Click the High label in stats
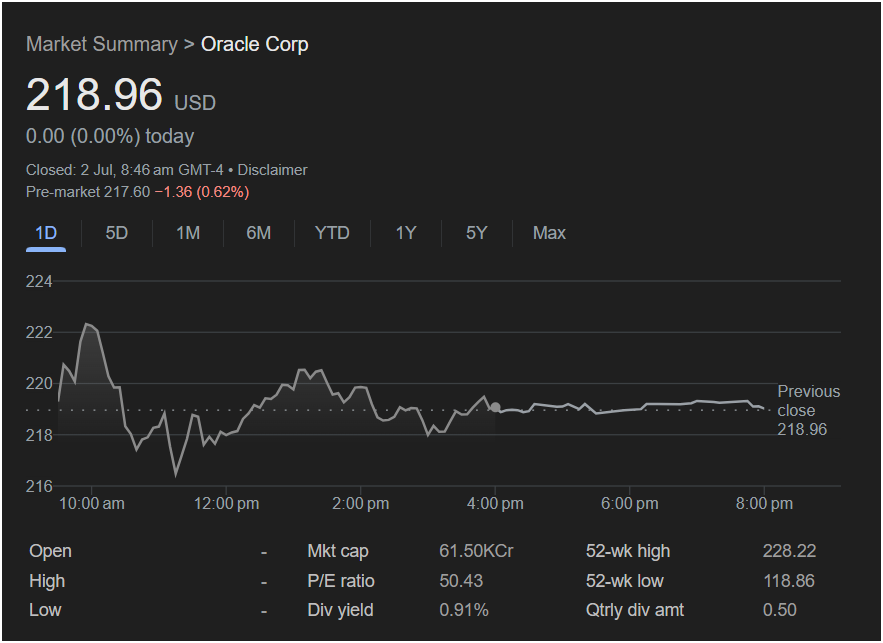Image resolution: width=883 pixels, height=643 pixels. [47, 581]
